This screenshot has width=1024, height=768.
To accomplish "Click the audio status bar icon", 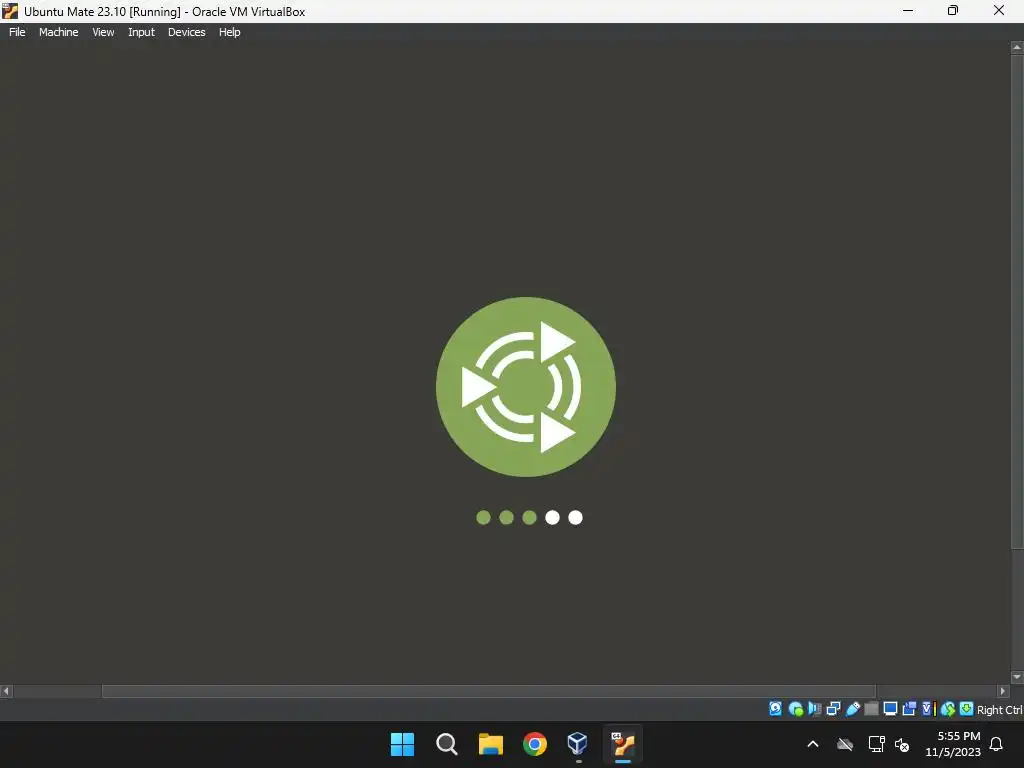I will [814, 709].
